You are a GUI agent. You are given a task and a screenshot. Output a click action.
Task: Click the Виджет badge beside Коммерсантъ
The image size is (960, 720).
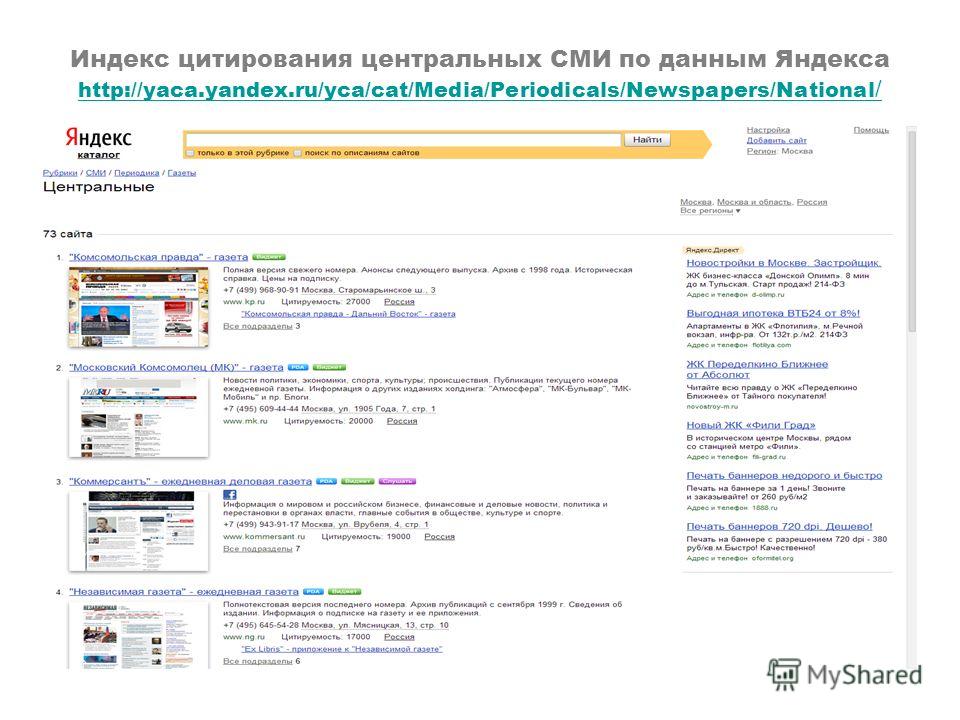point(358,481)
